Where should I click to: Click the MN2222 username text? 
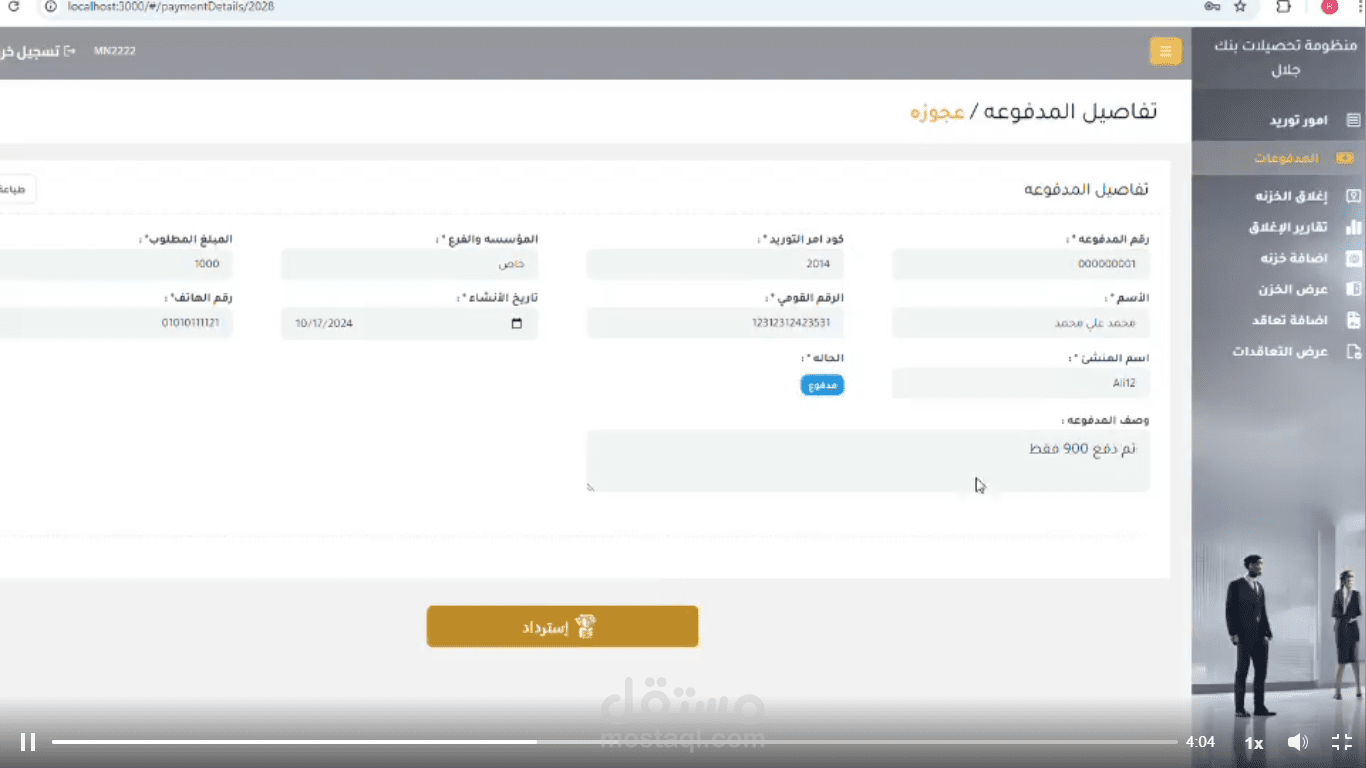click(114, 51)
